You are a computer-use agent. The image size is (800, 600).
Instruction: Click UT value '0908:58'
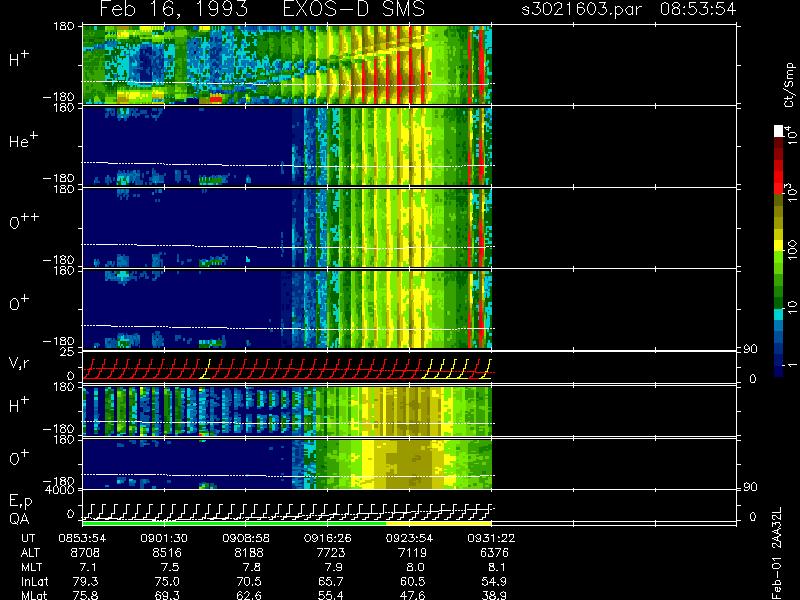[x=246, y=538]
